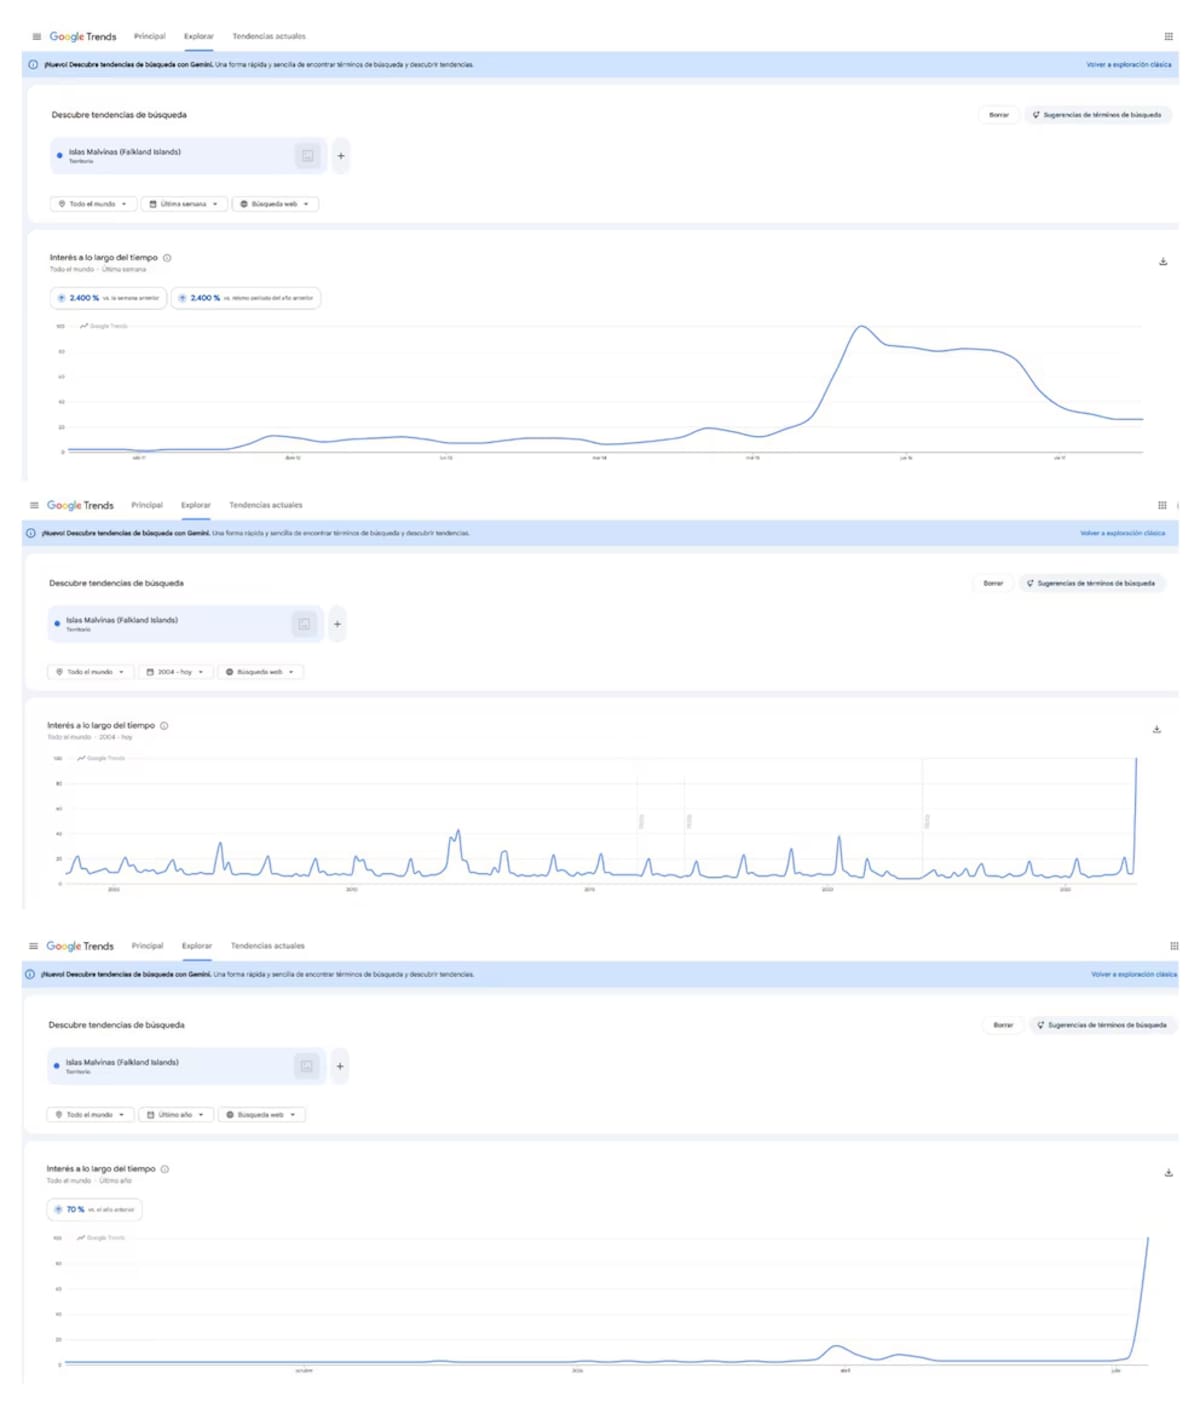Click 'Volver a exploración clásica' above the weekly panel
The height and width of the screenshot is (1408, 1200).
(x=1129, y=65)
